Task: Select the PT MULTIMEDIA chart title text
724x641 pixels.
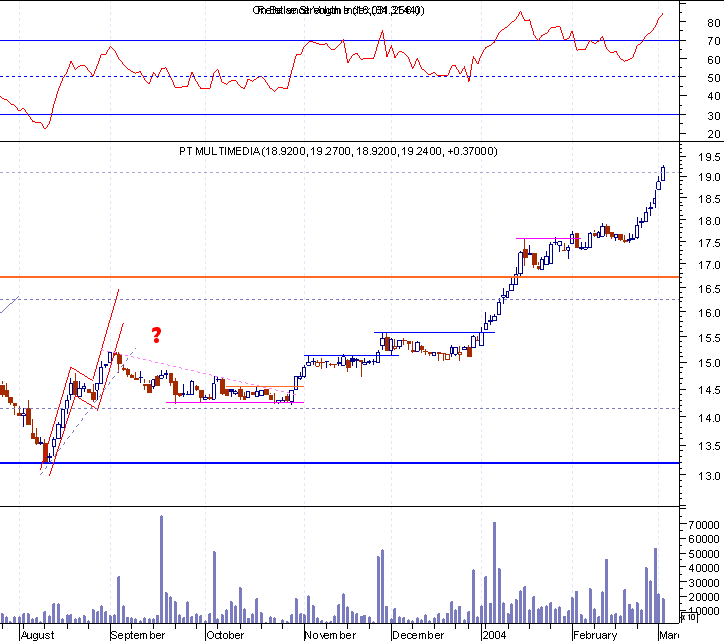Action: (338, 151)
